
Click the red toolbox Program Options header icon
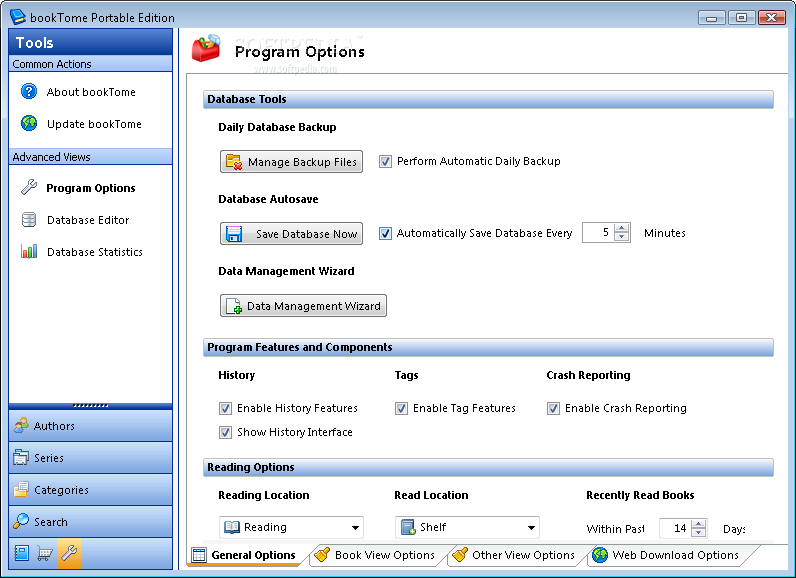(x=206, y=49)
